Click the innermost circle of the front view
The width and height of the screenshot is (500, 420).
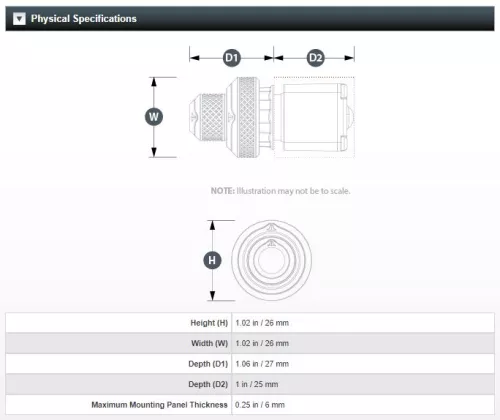(271, 261)
